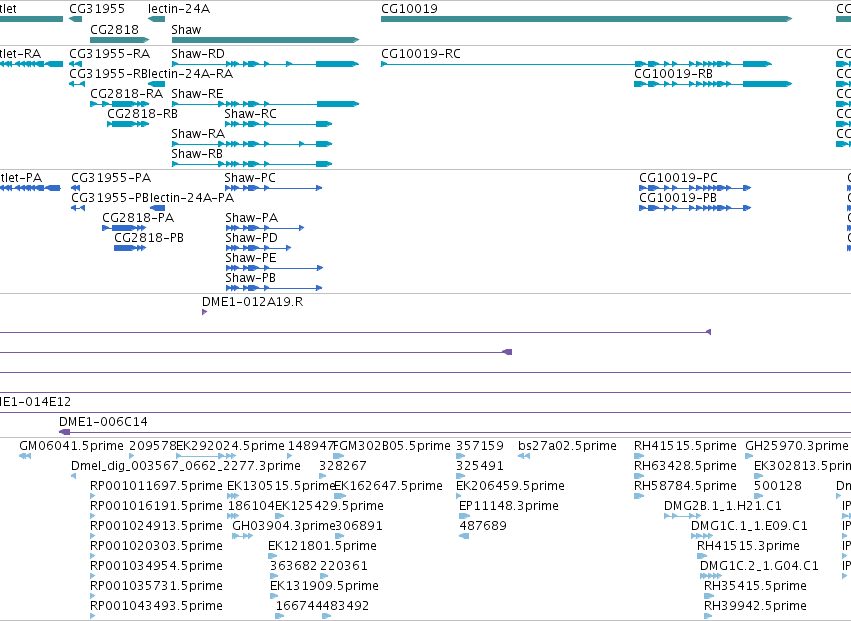The image size is (851, 621).
Task: Click the Shaw-PA protein label
Action: point(251,218)
